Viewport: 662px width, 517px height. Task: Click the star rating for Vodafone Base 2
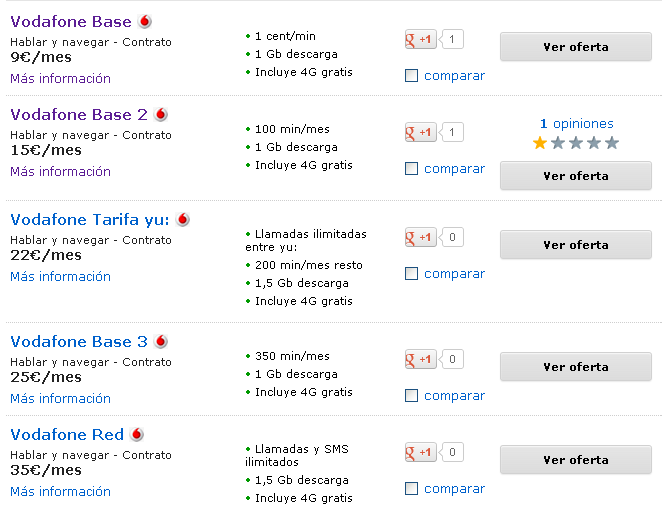tap(576, 143)
